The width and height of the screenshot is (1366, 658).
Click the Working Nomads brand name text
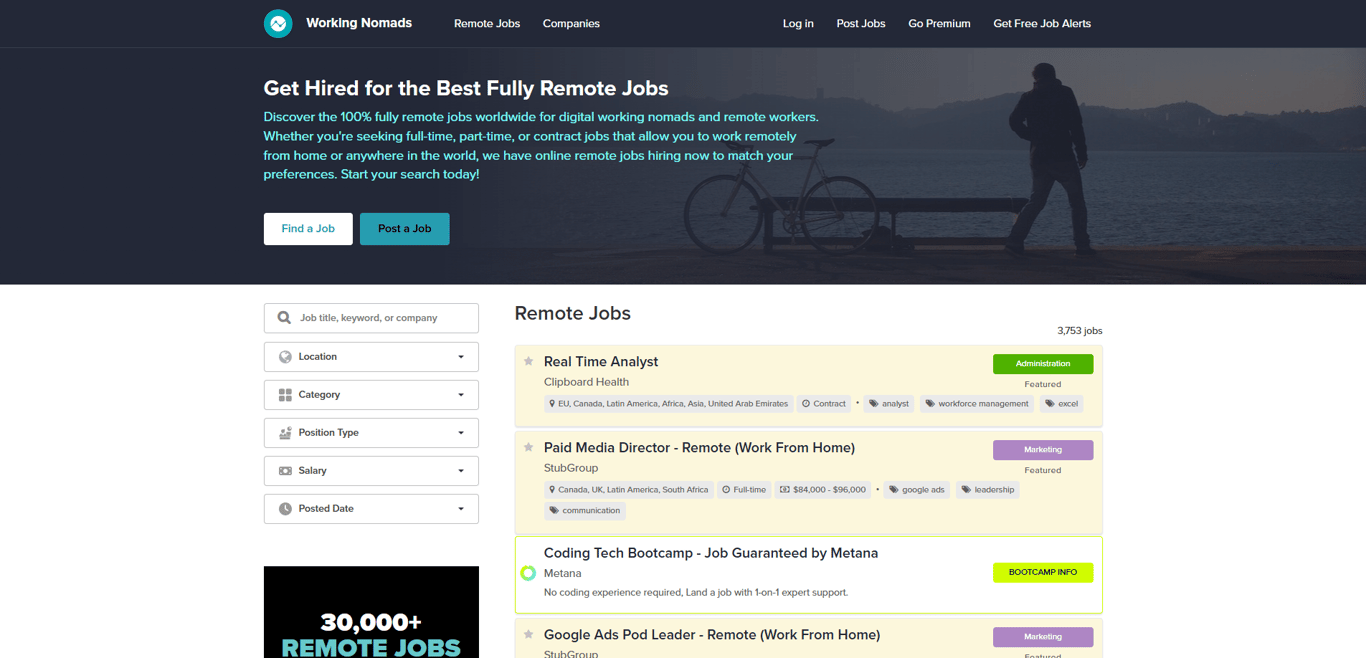(x=359, y=23)
